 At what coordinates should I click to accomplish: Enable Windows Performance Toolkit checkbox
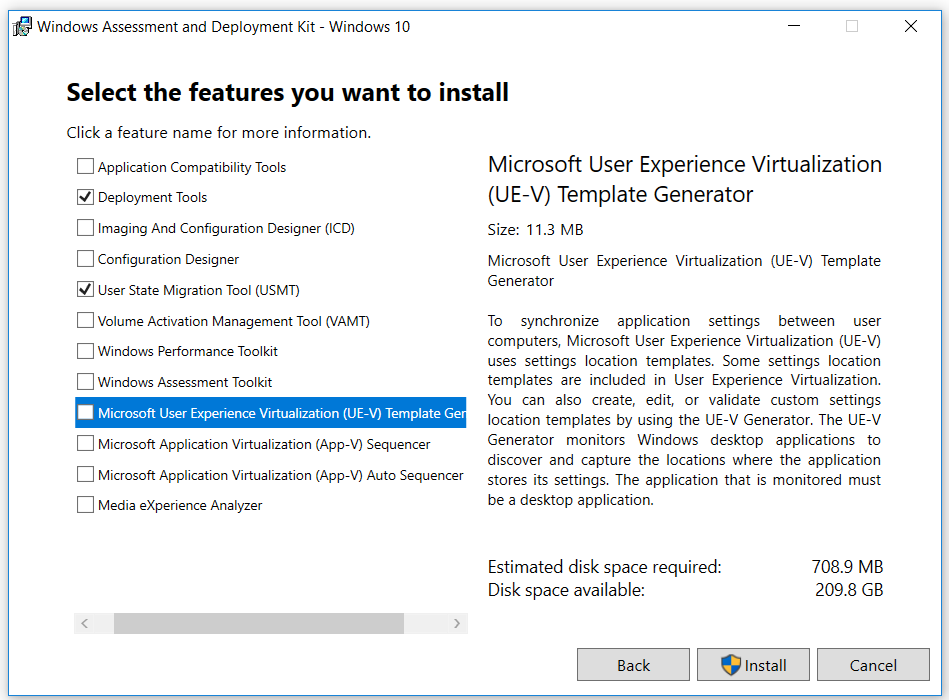click(x=85, y=351)
